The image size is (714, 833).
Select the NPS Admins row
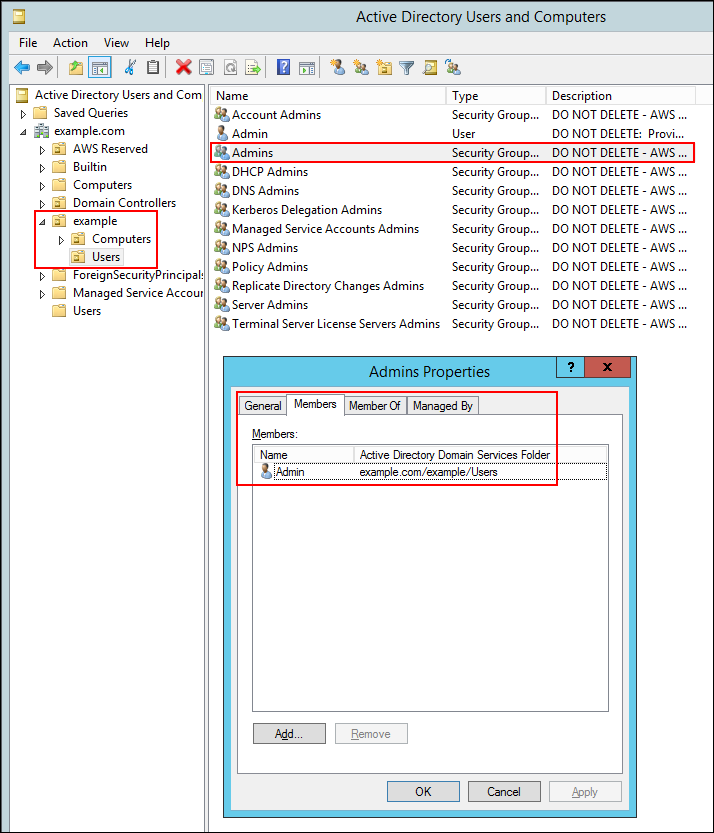(x=452, y=248)
